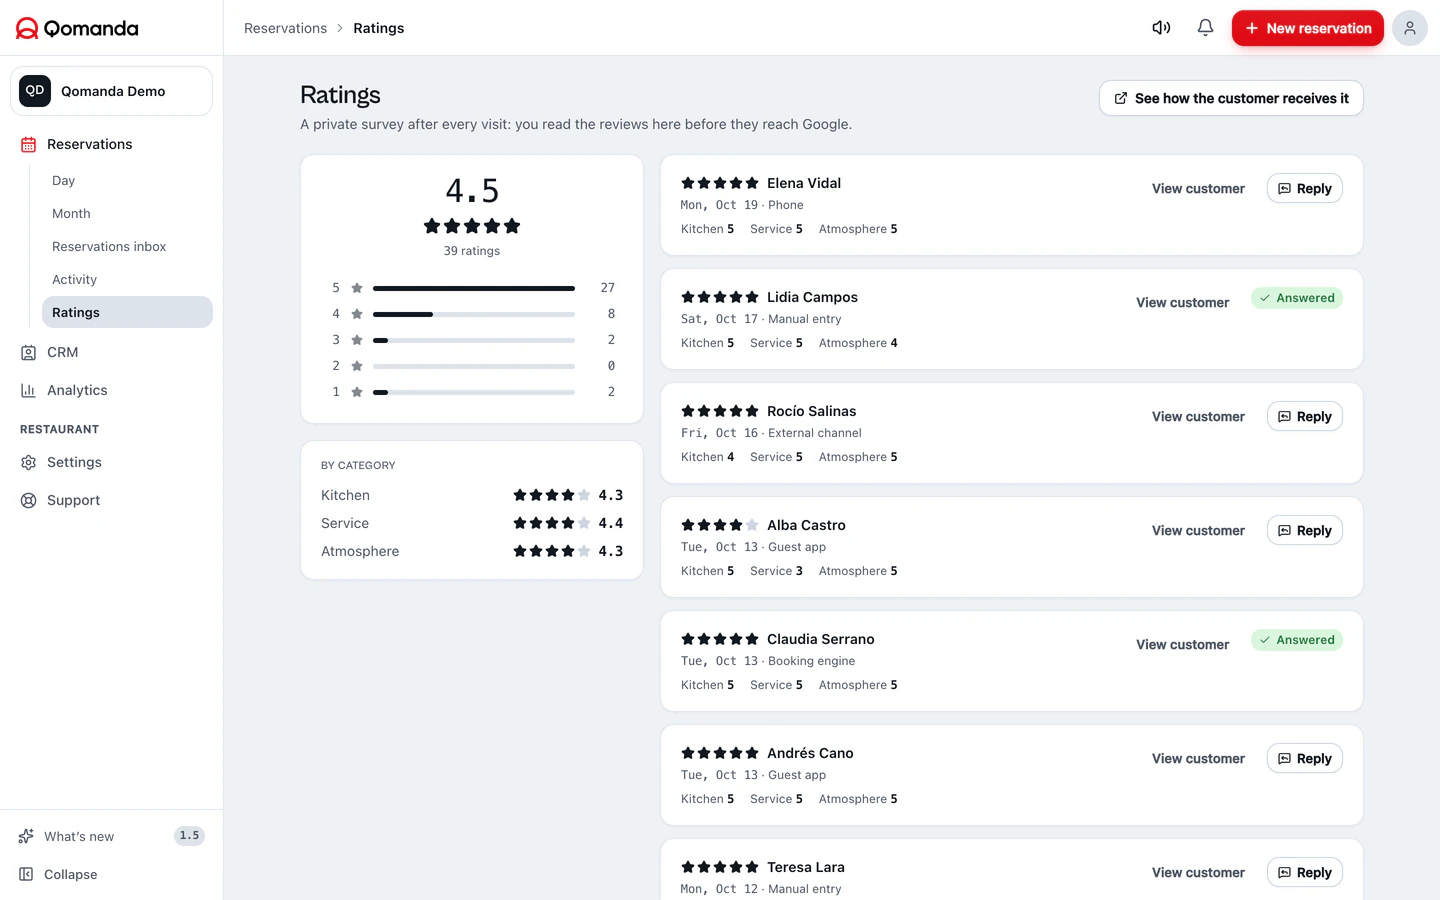The width and height of the screenshot is (1440, 900).
Task: Open the CRM section
Action: tap(111, 352)
